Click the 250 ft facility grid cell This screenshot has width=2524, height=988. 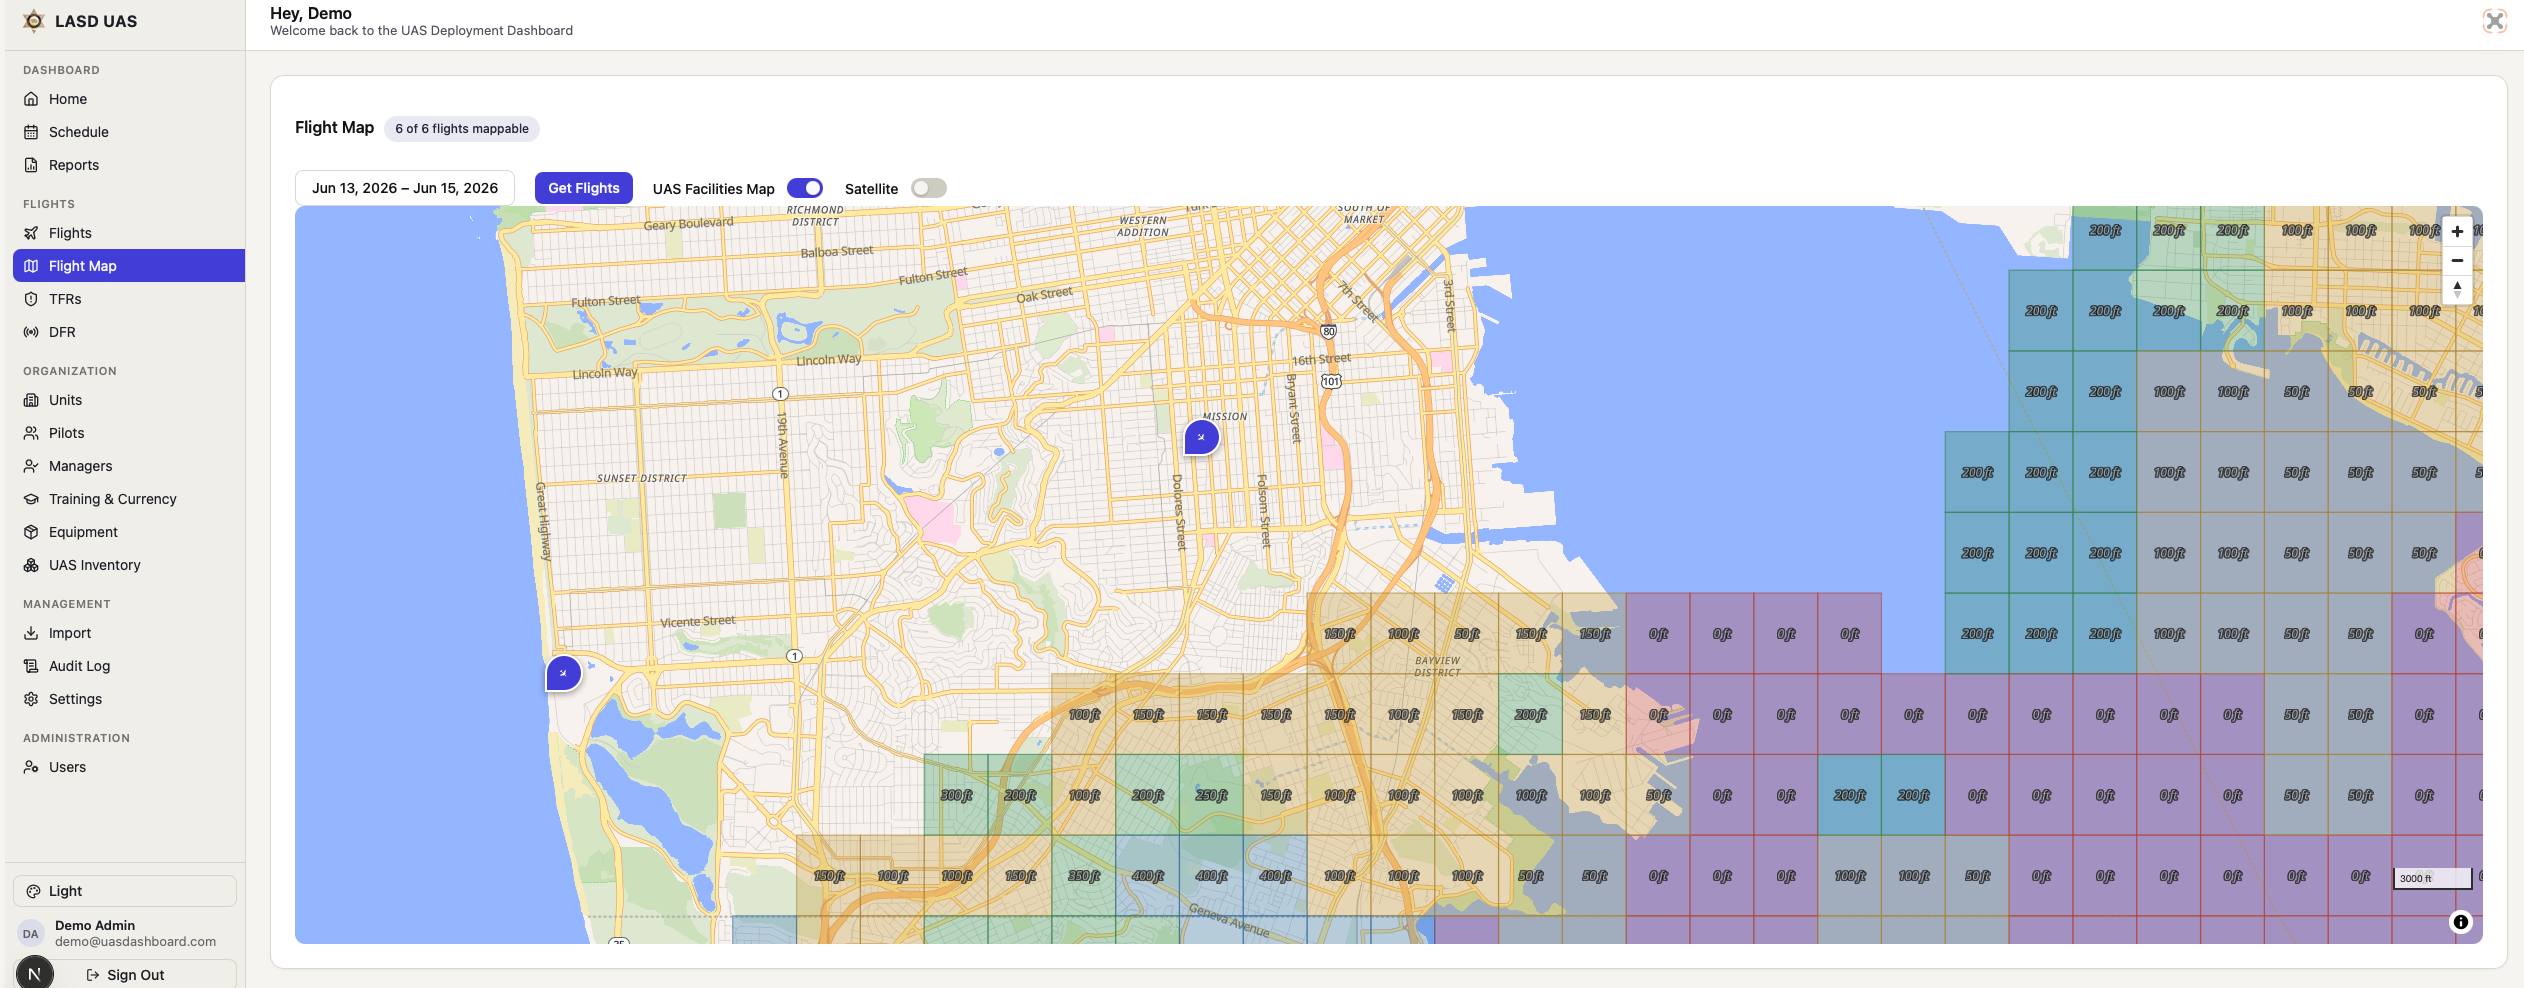(x=1211, y=795)
